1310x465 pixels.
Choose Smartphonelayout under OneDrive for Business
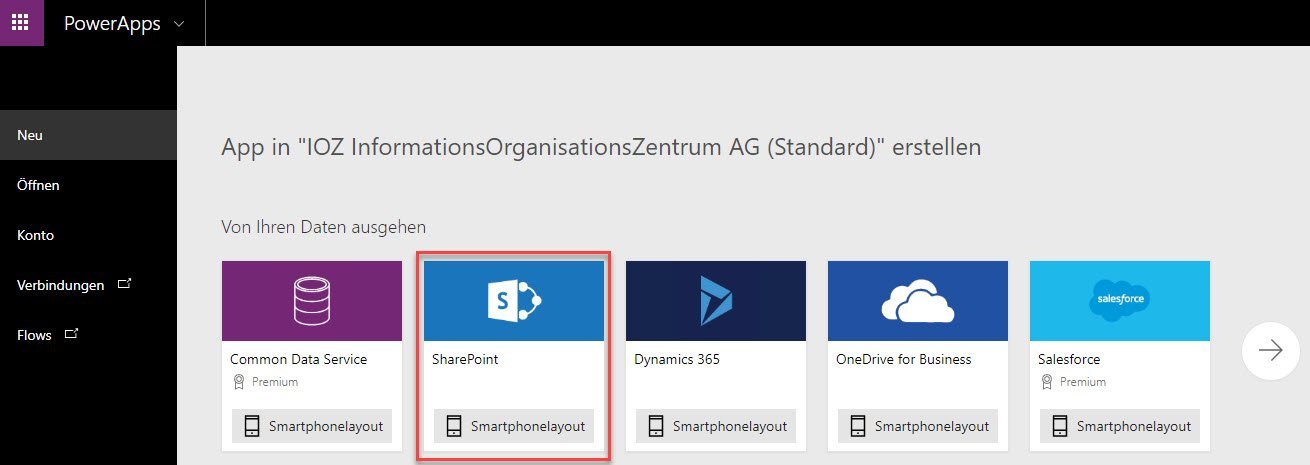918,426
